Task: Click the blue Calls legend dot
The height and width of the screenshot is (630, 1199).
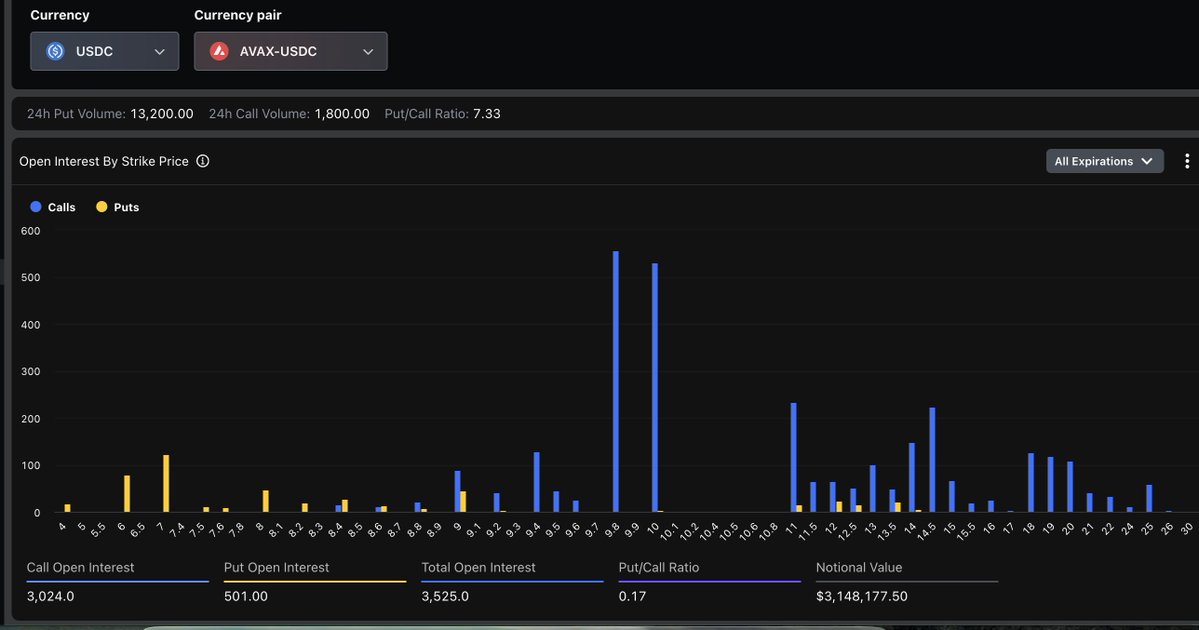Action: [36, 207]
